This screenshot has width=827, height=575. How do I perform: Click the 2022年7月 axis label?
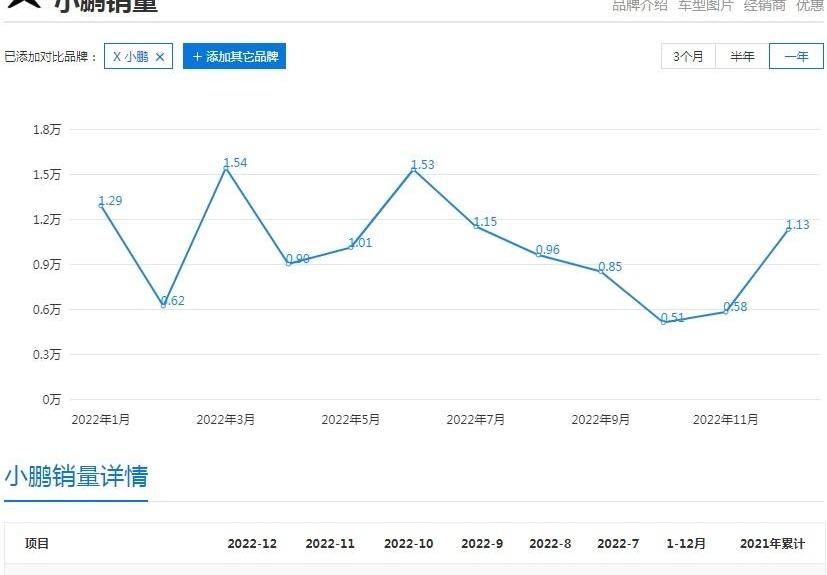click(476, 419)
